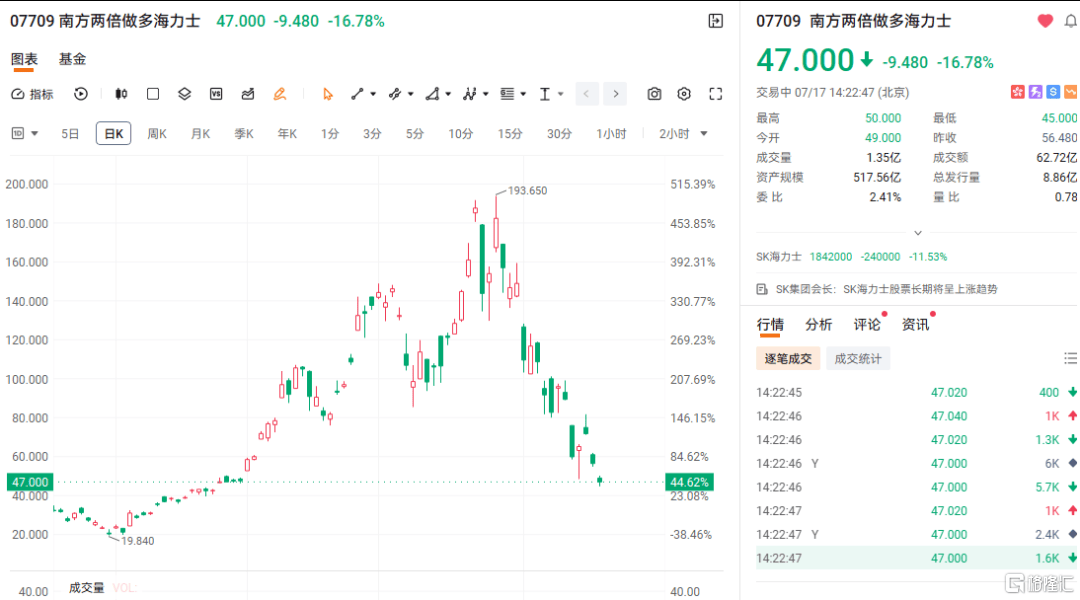Screen dimensions: 1080x600
Task: Switch to the 评论 tab
Action: point(867,324)
